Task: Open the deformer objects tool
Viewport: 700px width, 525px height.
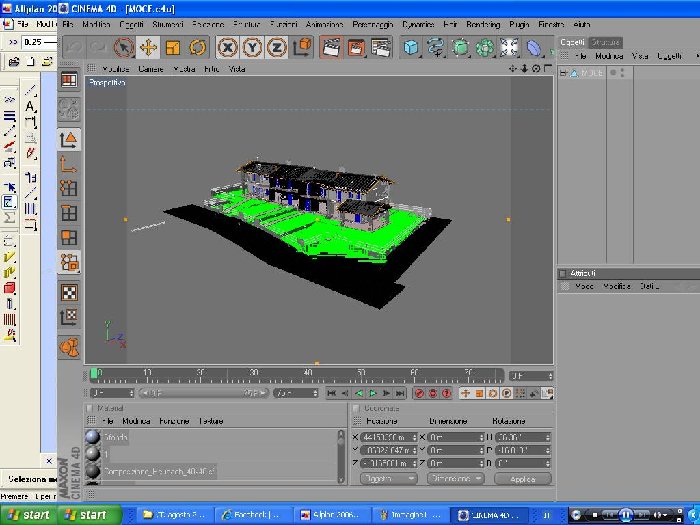Action: (x=534, y=47)
